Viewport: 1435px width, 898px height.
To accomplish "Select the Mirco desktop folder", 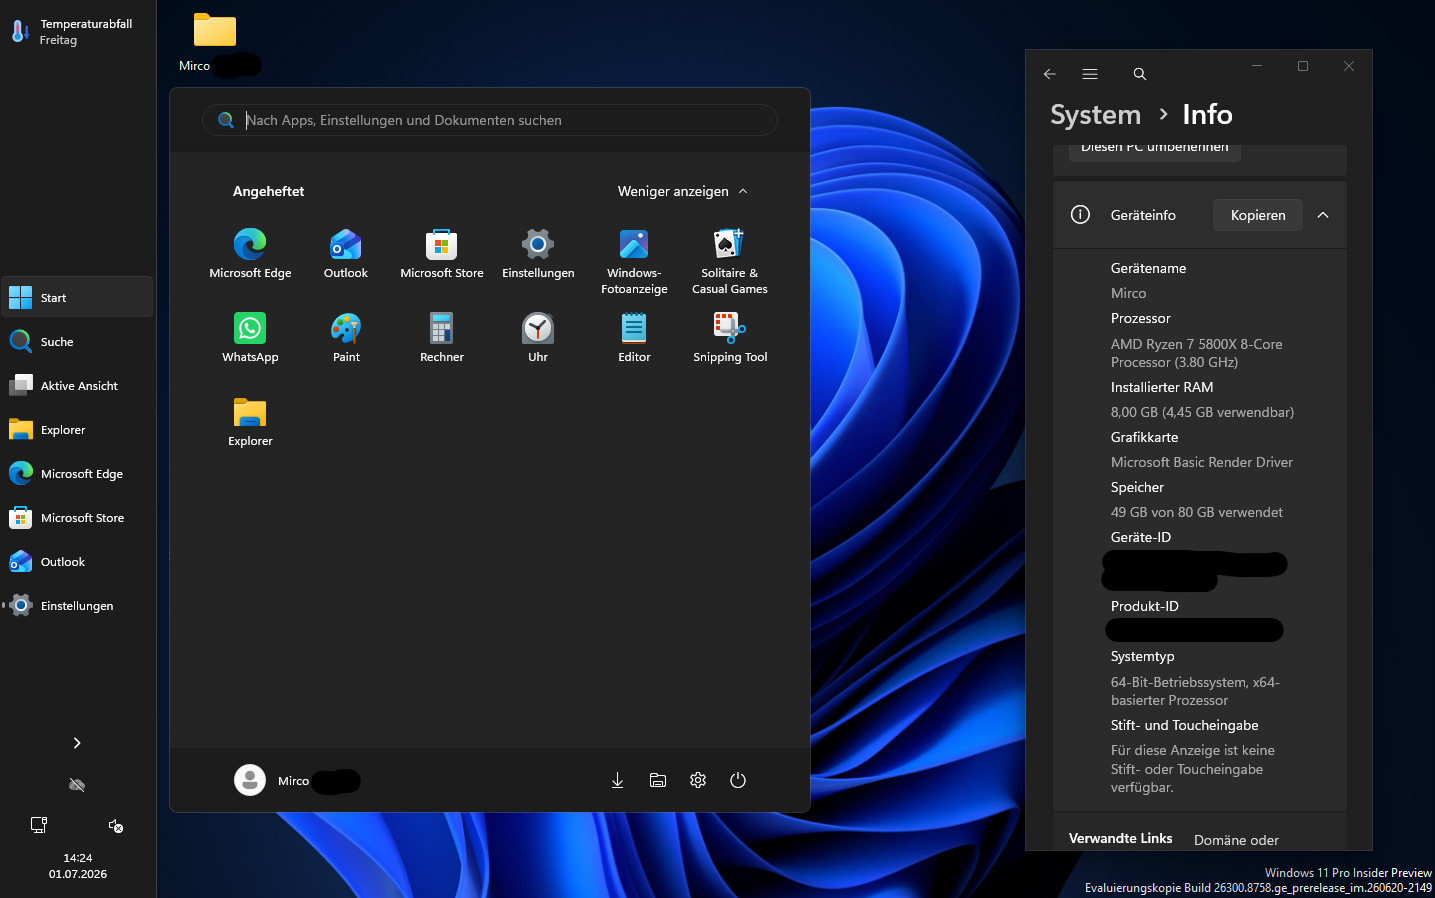I will click(x=216, y=43).
